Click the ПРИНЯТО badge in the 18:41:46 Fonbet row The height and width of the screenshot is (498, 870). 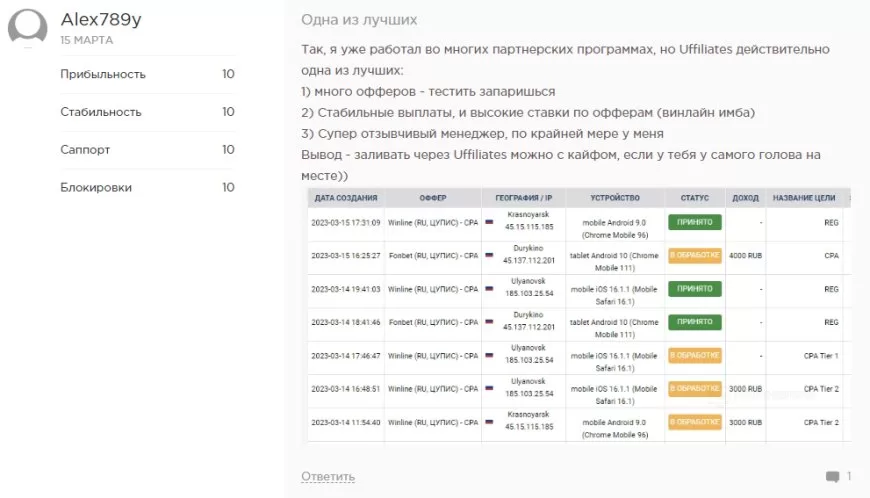pyautogui.click(x=694, y=322)
